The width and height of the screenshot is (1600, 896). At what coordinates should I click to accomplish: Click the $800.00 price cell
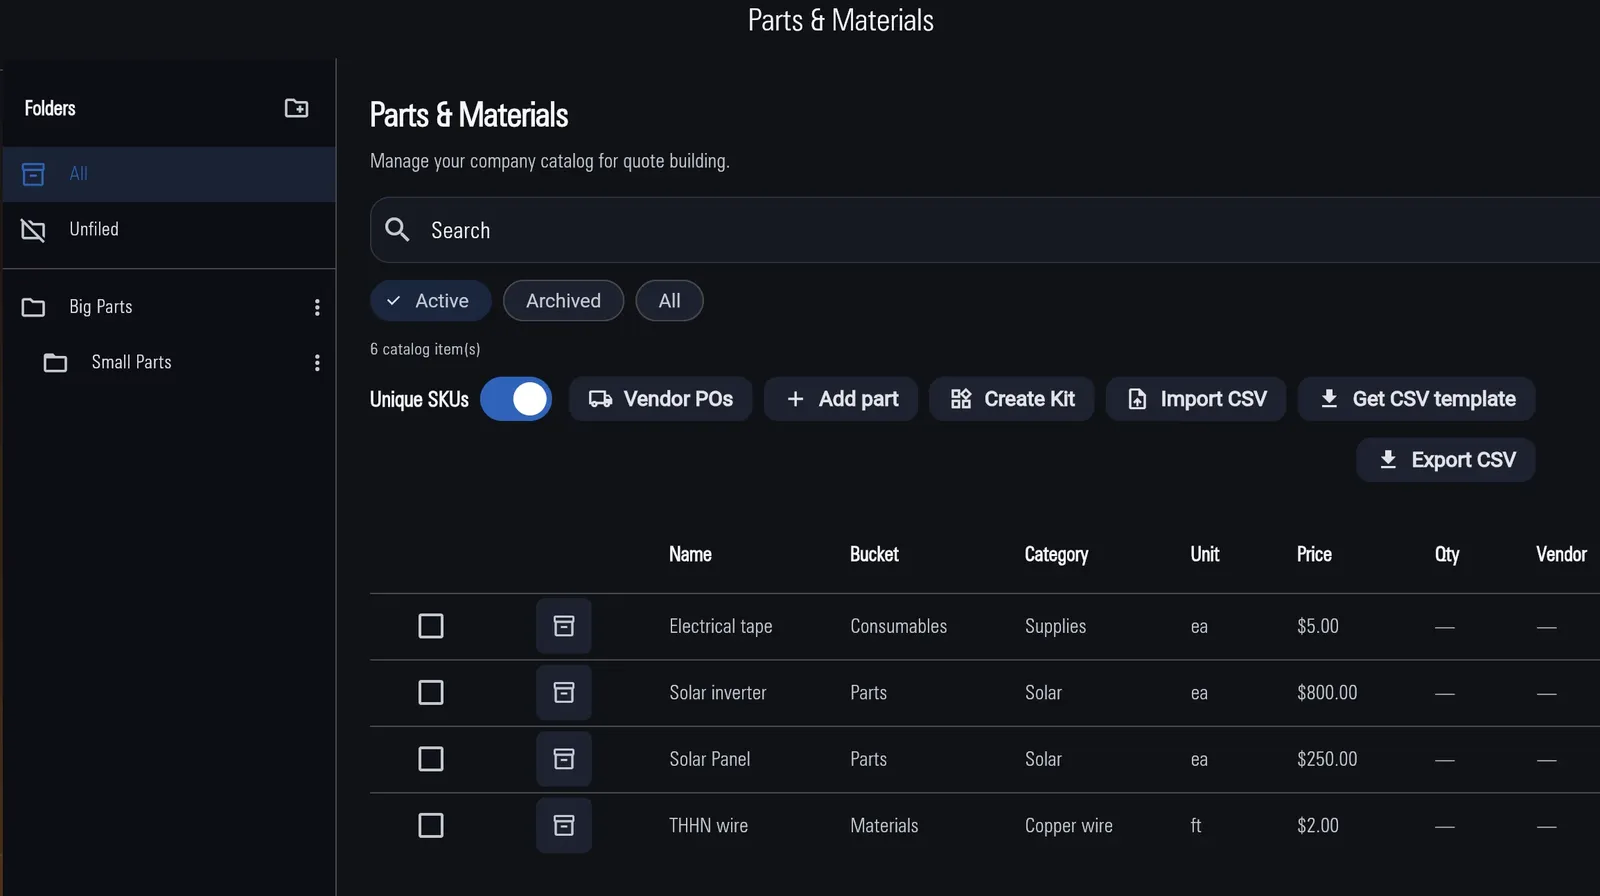tap(1327, 692)
